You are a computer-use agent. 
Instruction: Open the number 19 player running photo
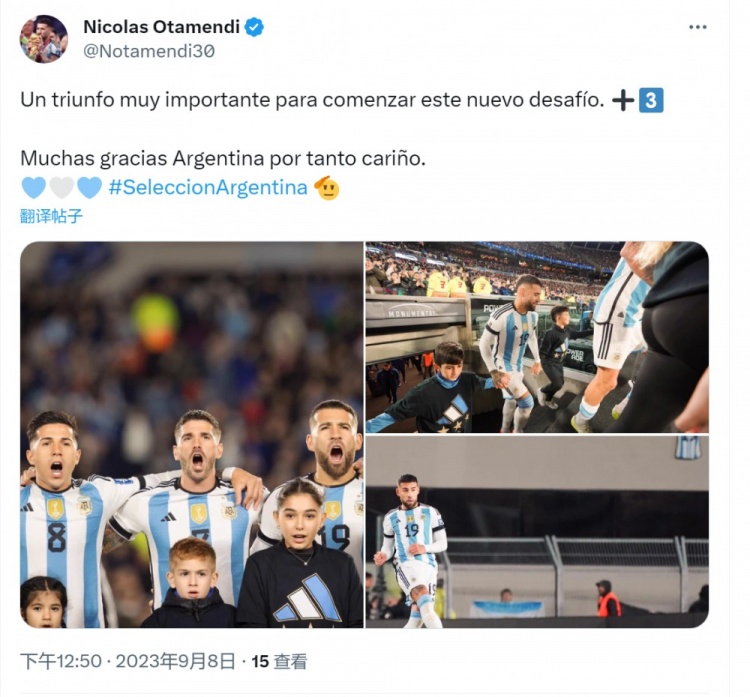click(x=537, y=532)
